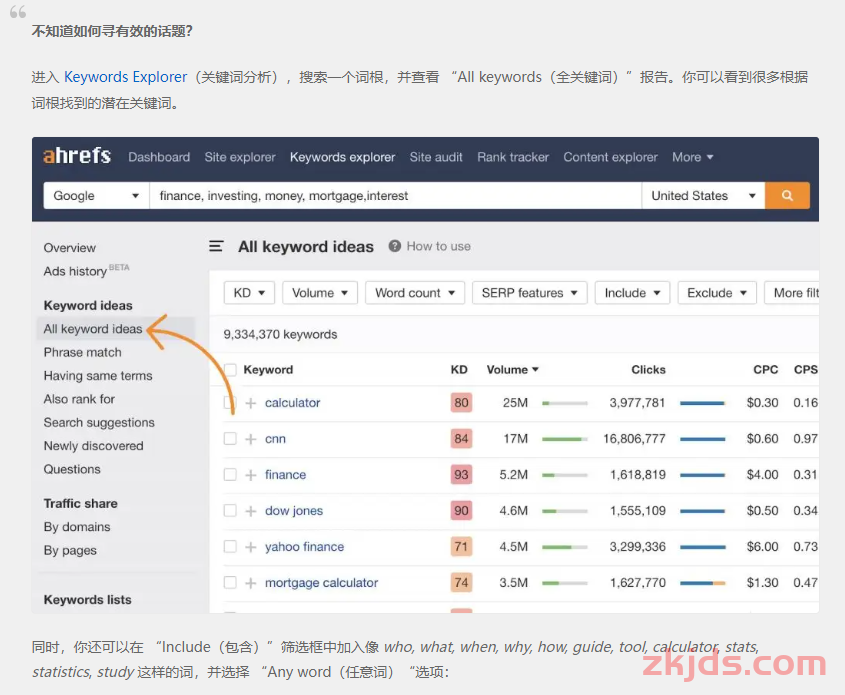Open the calculator keyword link
This screenshot has height=695, width=845.
[293, 403]
